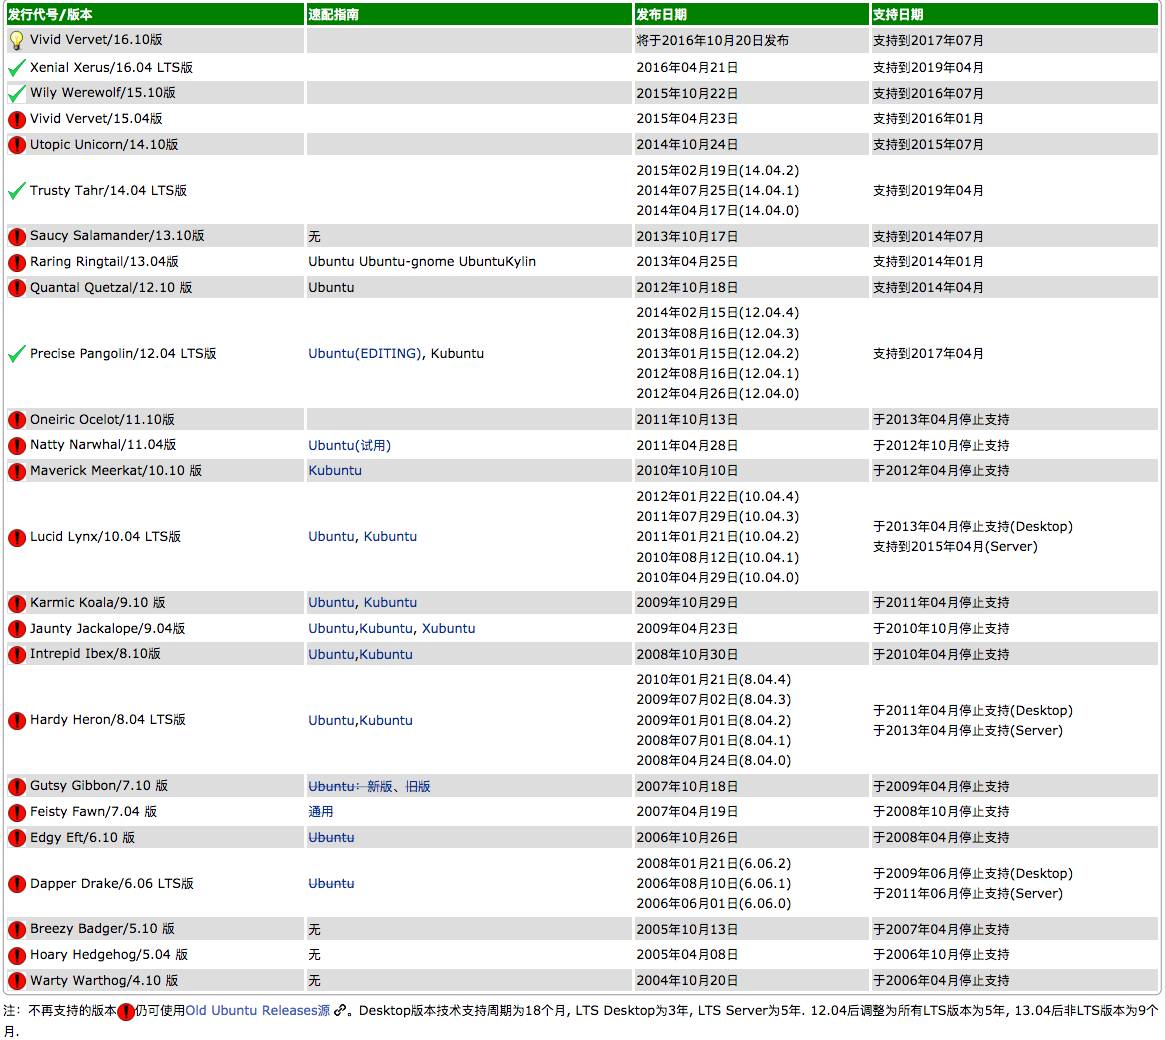This screenshot has height=1040, width=1165.
Task: Click green checkmark next to Xenial Xerus/16.04 LTS
Action: click(16, 68)
